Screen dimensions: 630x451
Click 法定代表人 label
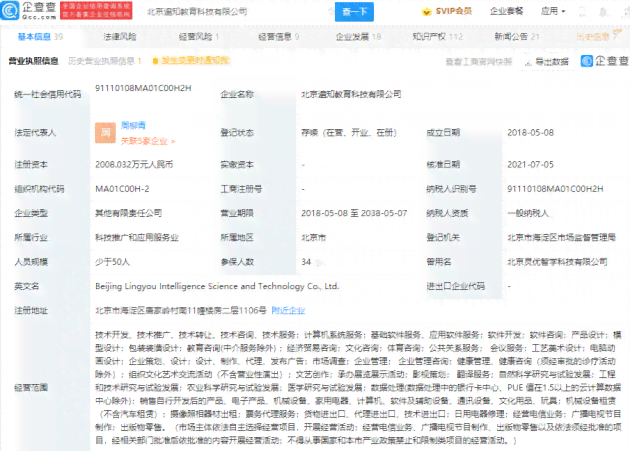click(x=35, y=133)
